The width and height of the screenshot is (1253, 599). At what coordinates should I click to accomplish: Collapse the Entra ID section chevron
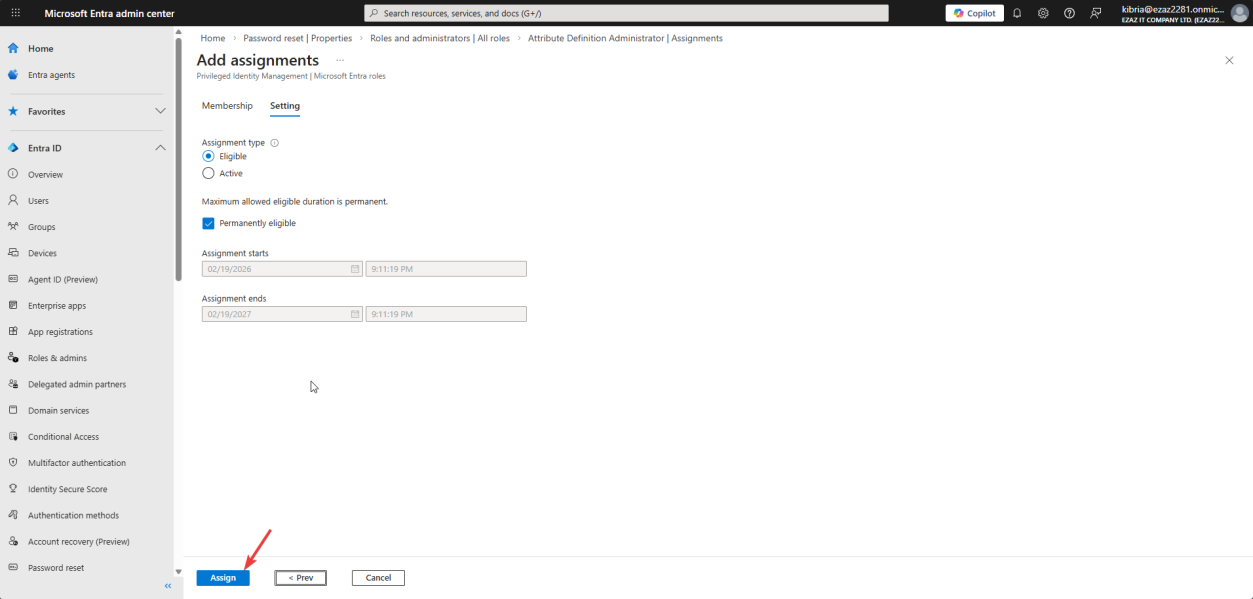click(160, 148)
